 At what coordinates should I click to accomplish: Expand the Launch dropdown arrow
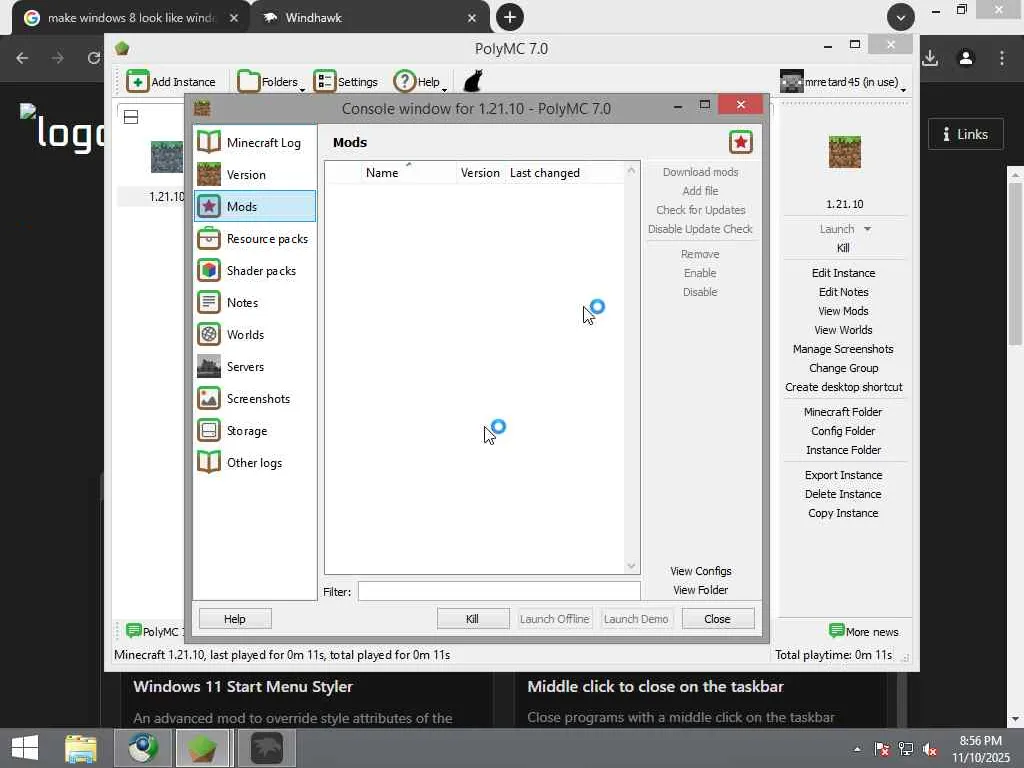pos(867,229)
